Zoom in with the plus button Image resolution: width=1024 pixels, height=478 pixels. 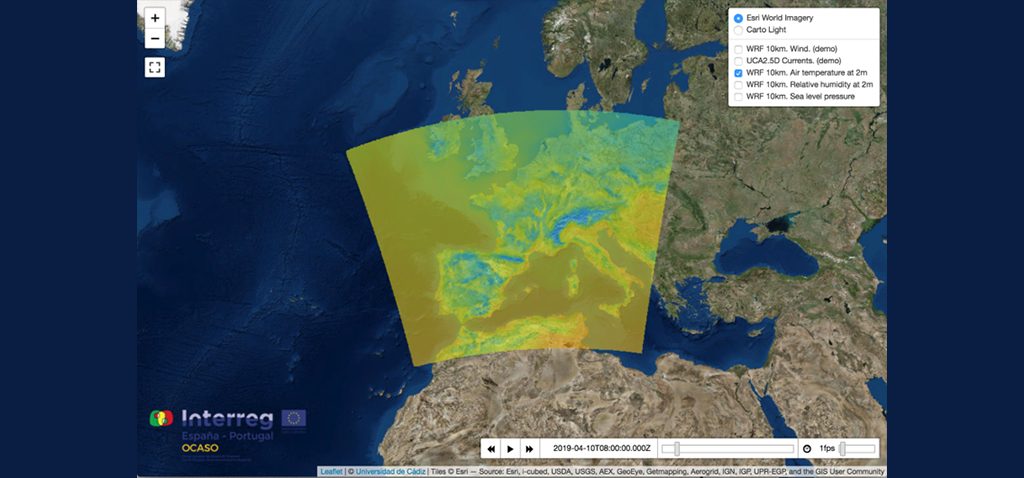155,18
